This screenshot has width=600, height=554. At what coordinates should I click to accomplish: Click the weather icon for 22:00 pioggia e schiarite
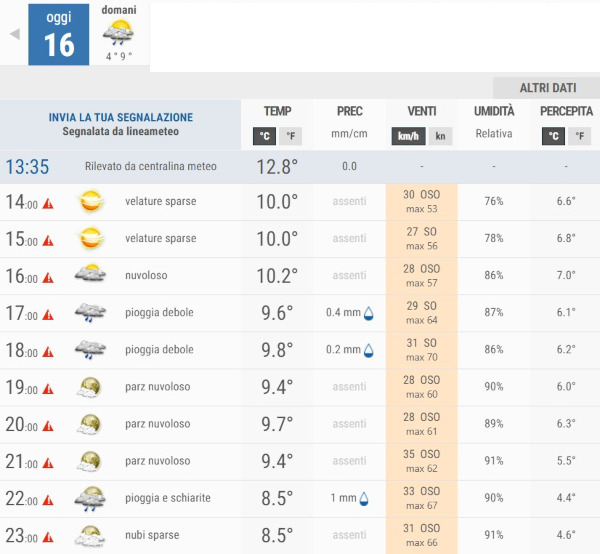point(91,498)
